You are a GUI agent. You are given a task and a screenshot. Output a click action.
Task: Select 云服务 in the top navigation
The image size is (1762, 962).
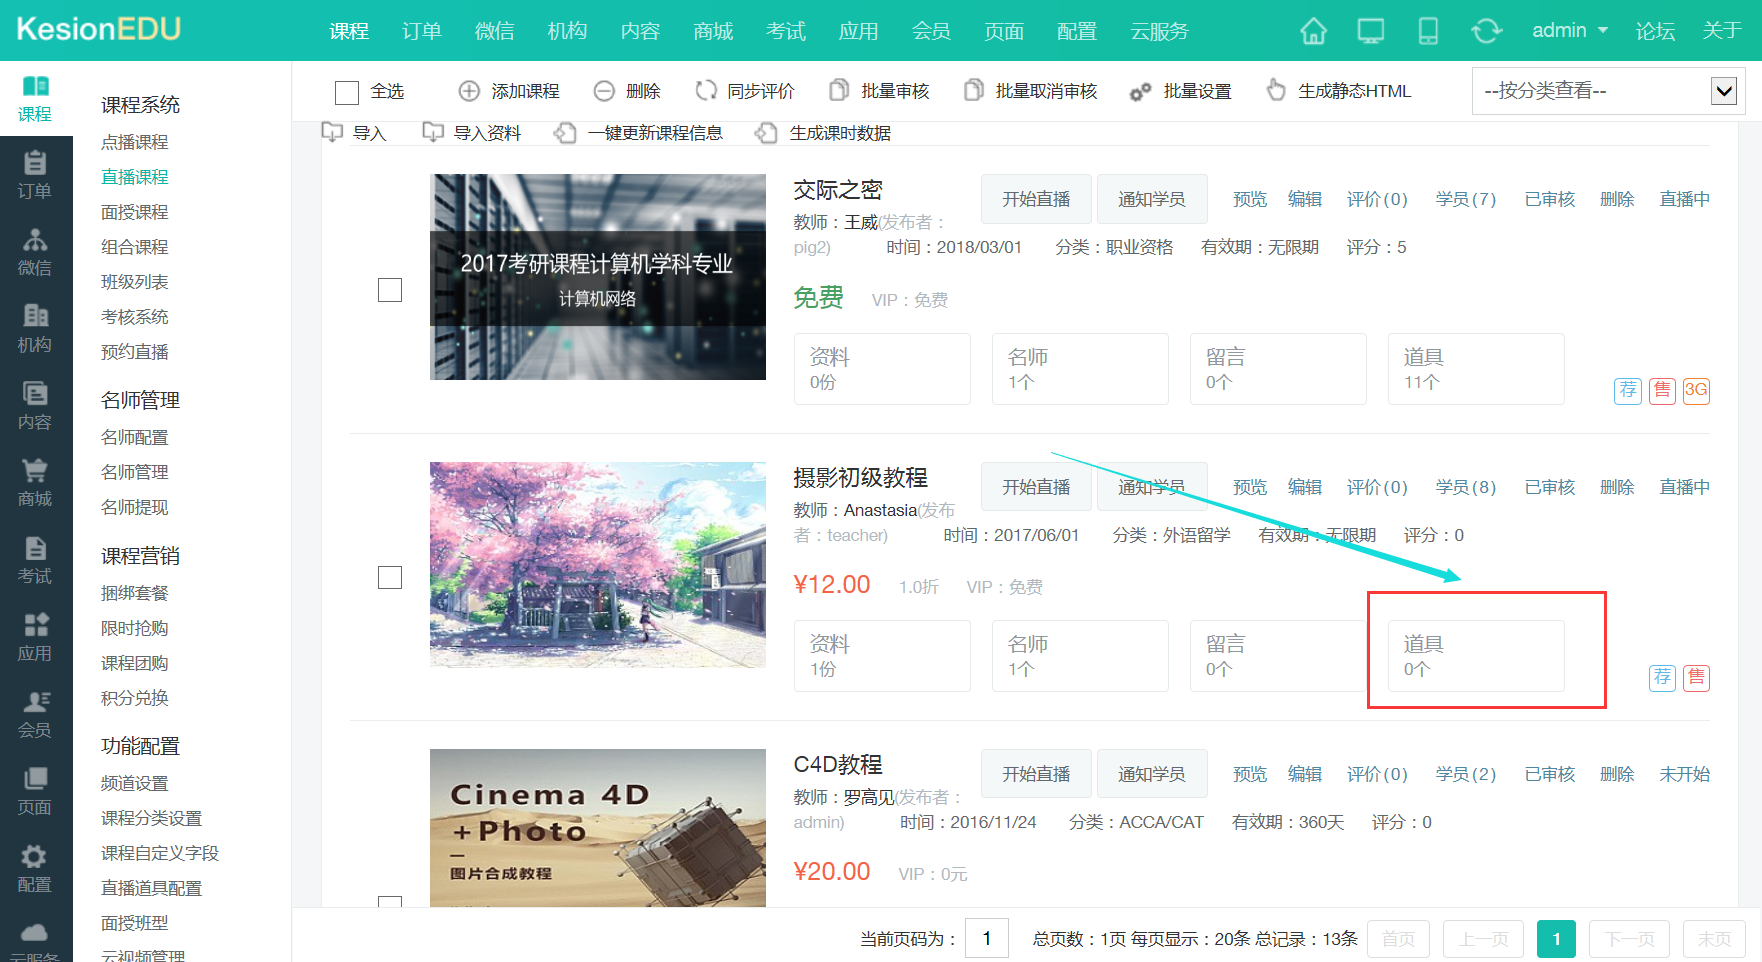(x=1159, y=31)
